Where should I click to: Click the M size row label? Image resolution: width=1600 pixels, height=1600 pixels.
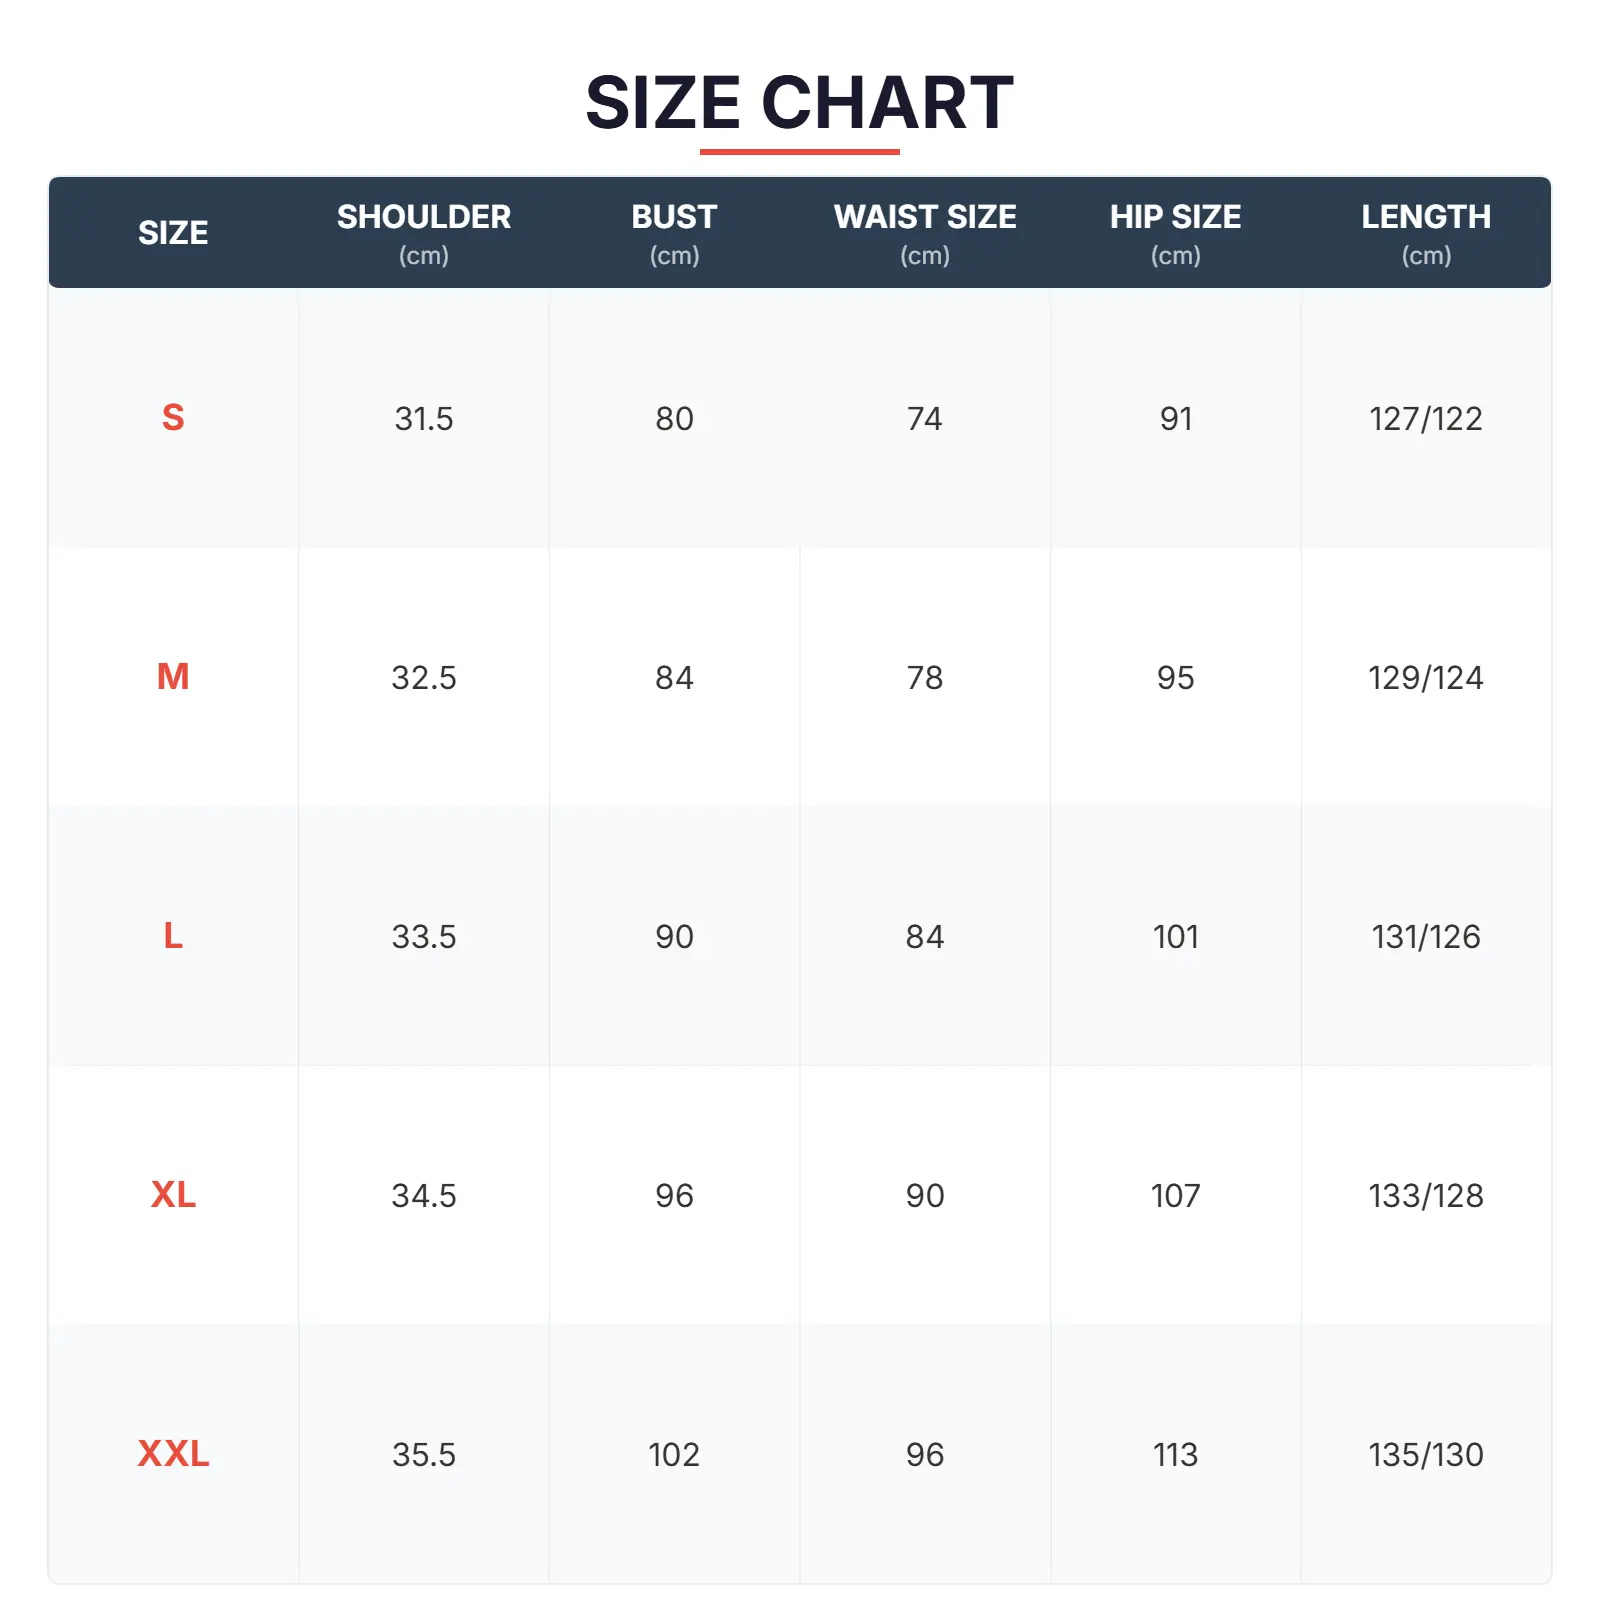click(x=173, y=677)
